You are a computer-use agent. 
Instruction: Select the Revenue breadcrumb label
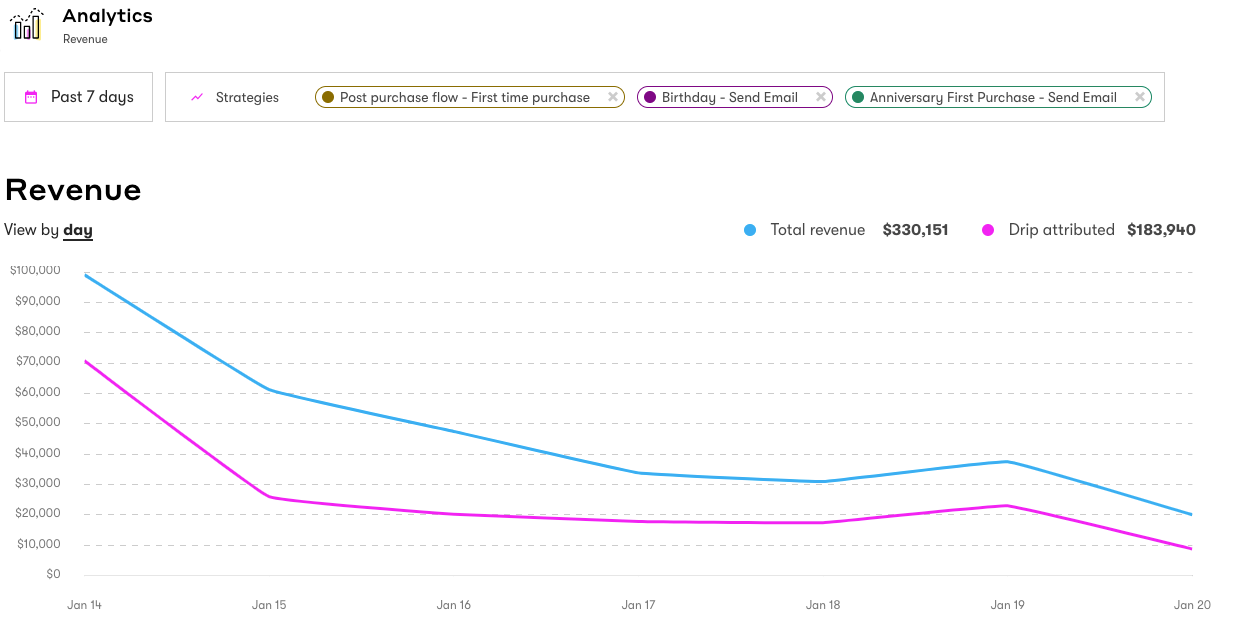85,39
